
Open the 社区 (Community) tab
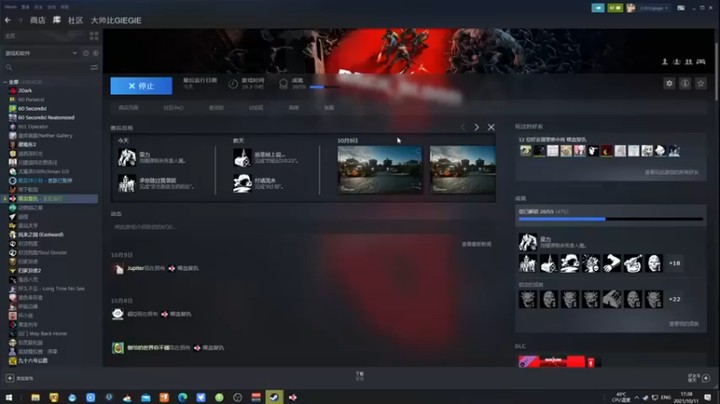click(75, 20)
